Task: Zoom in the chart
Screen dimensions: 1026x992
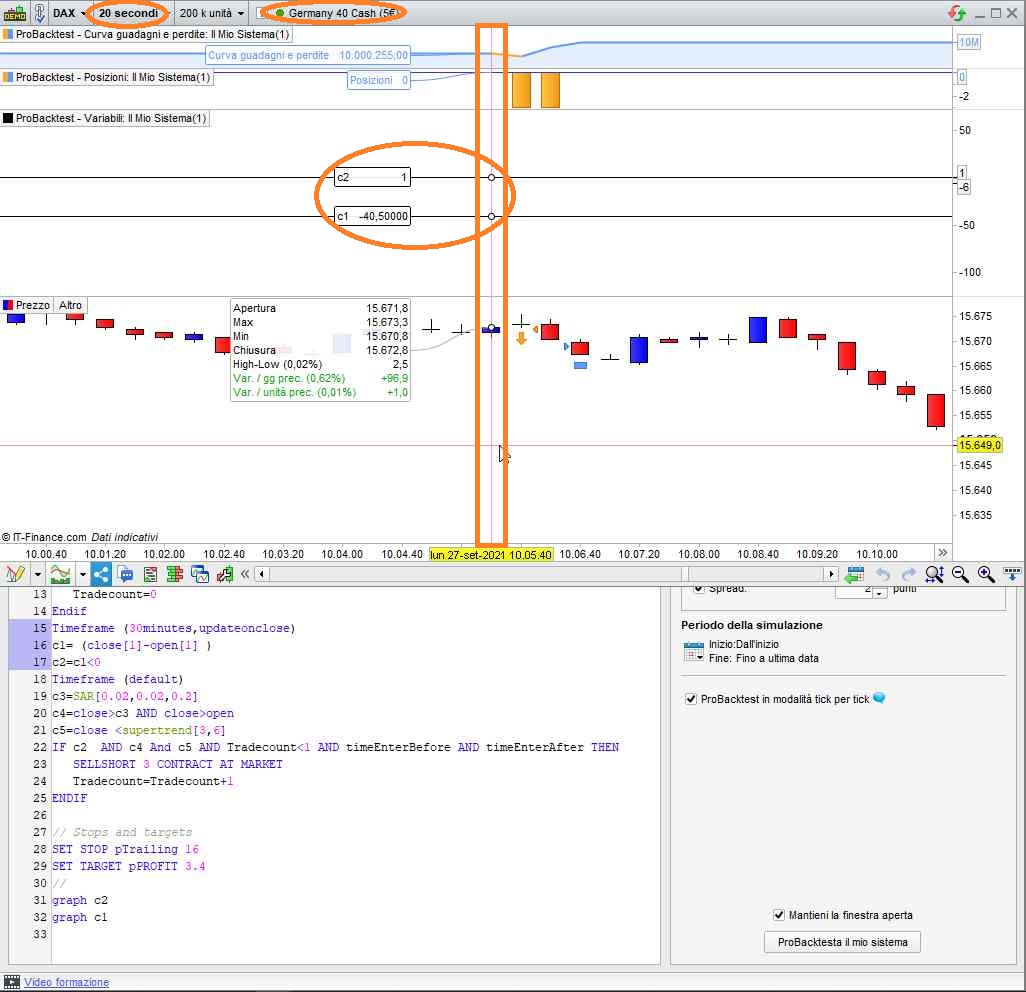Action: [986, 575]
